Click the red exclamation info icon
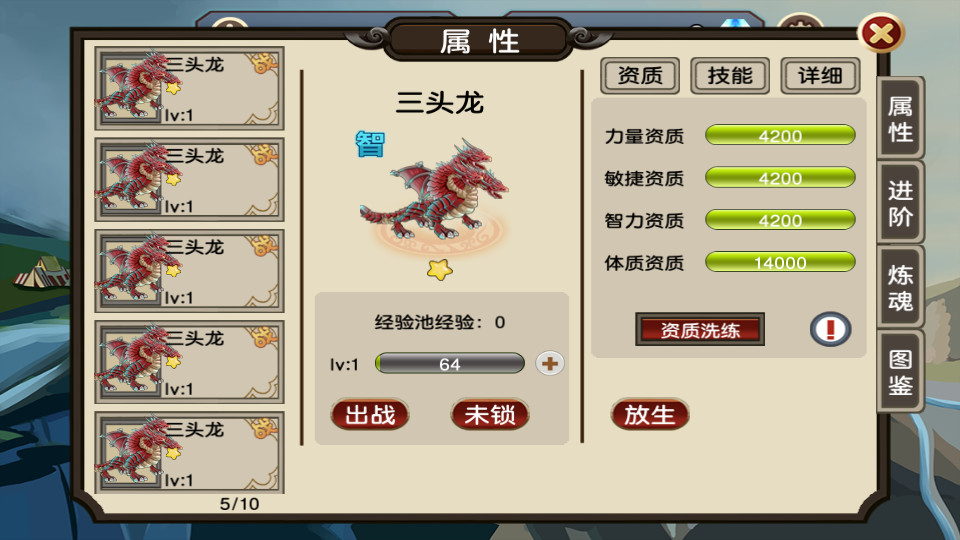This screenshot has height=540, width=960. click(x=830, y=329)
